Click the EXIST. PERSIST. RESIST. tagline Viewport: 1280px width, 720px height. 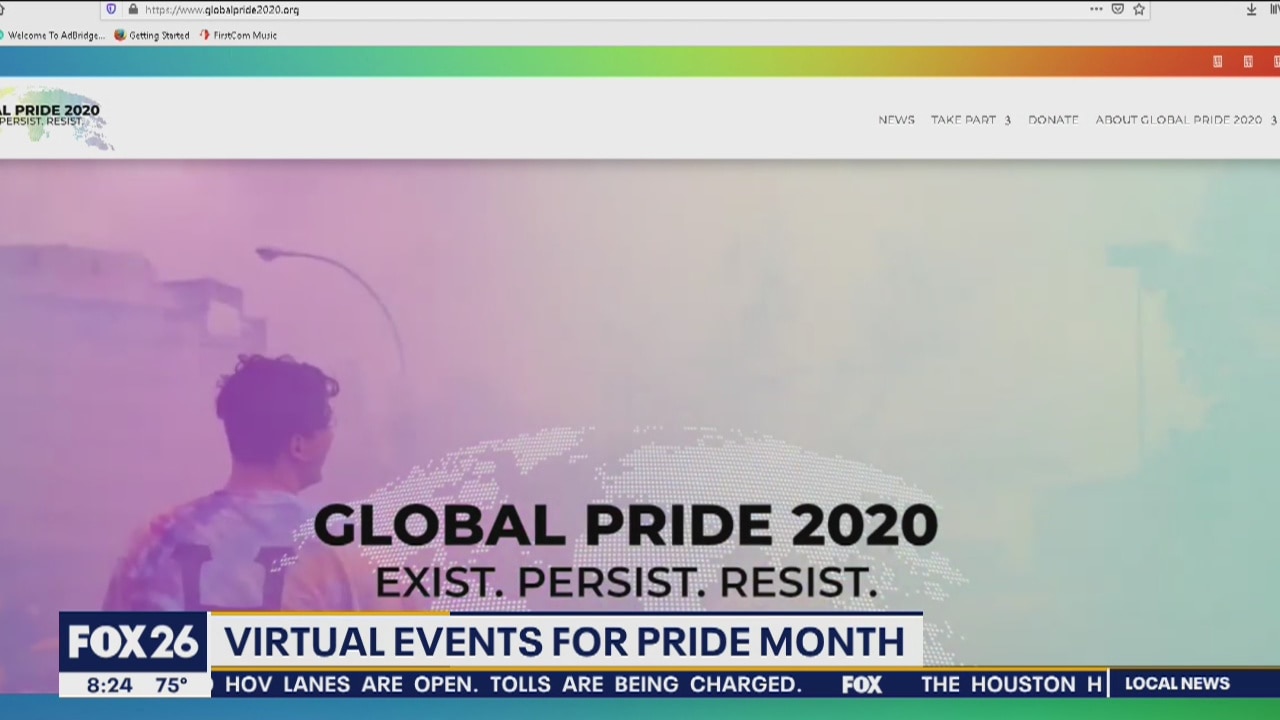[x=626, y=583]
